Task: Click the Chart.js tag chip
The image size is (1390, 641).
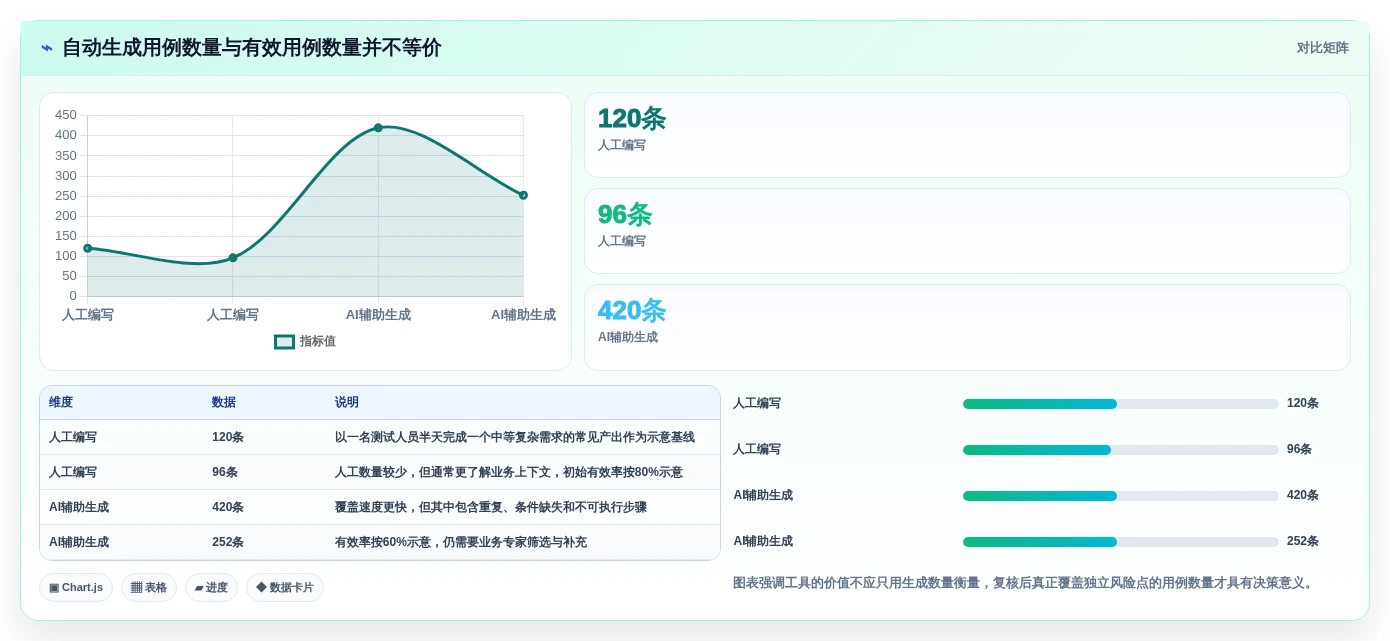Action: click(76, 588)
